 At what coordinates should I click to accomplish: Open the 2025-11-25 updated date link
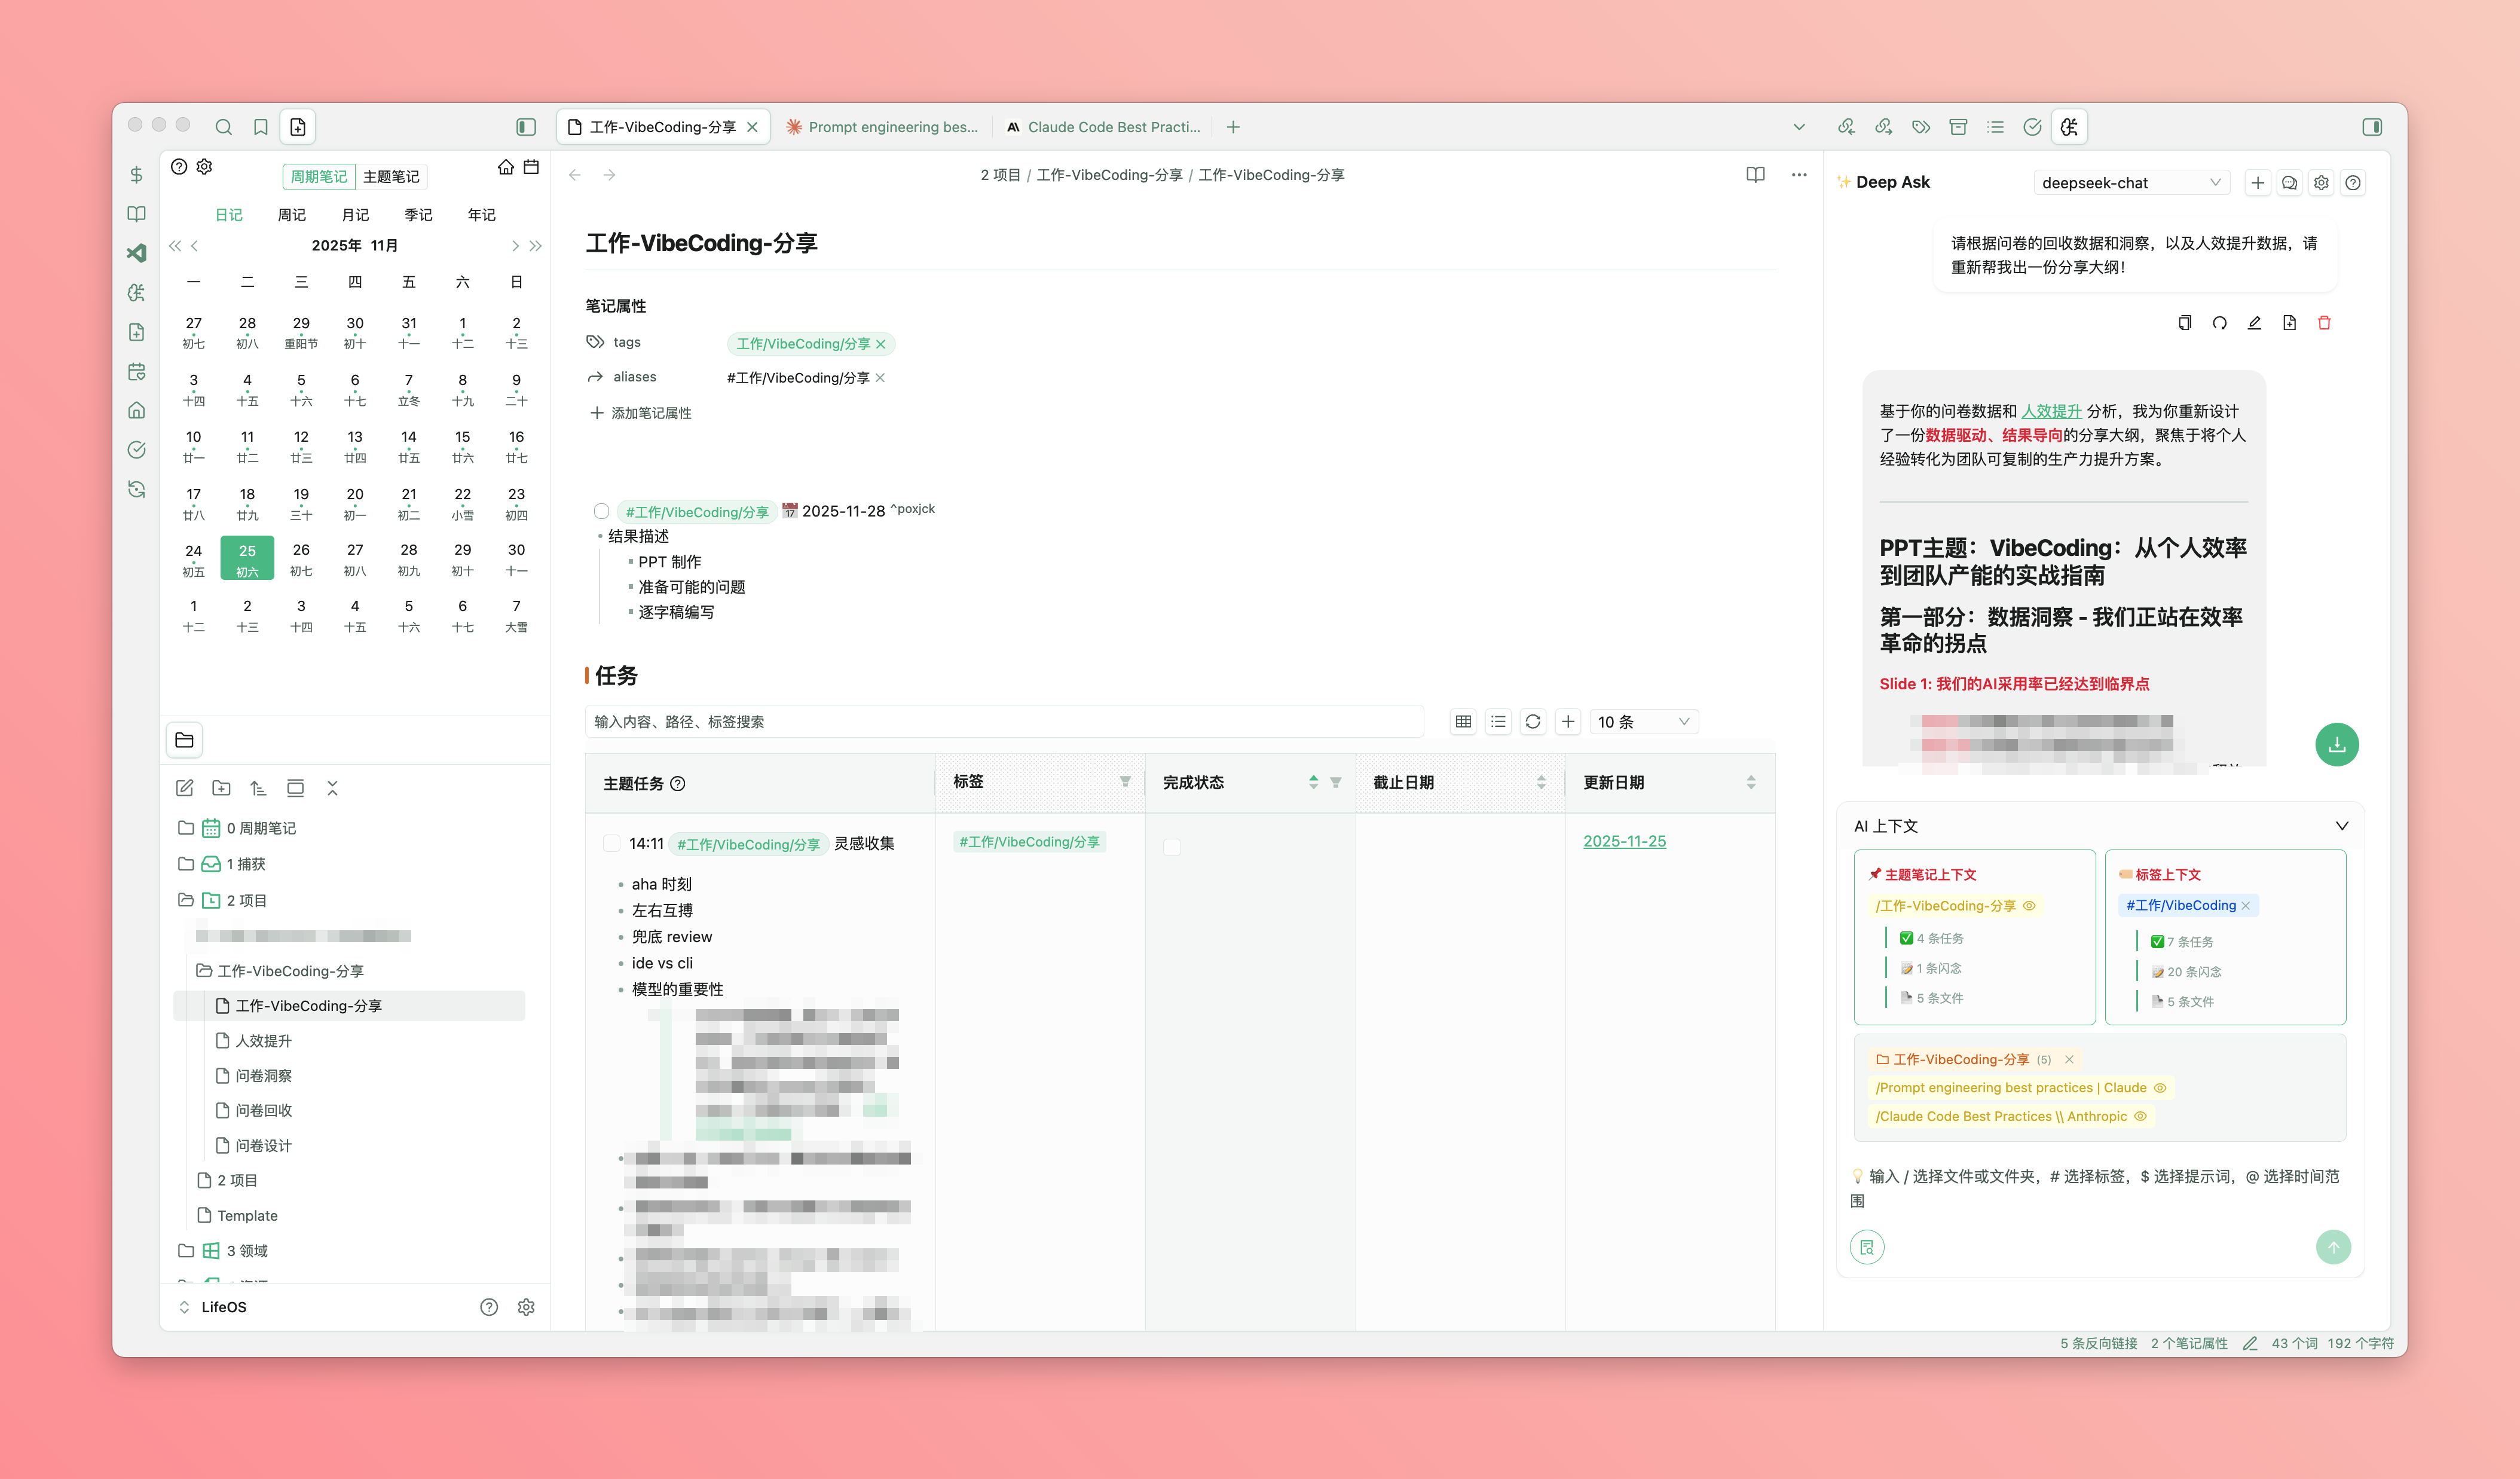click(x=1624, y=842)
